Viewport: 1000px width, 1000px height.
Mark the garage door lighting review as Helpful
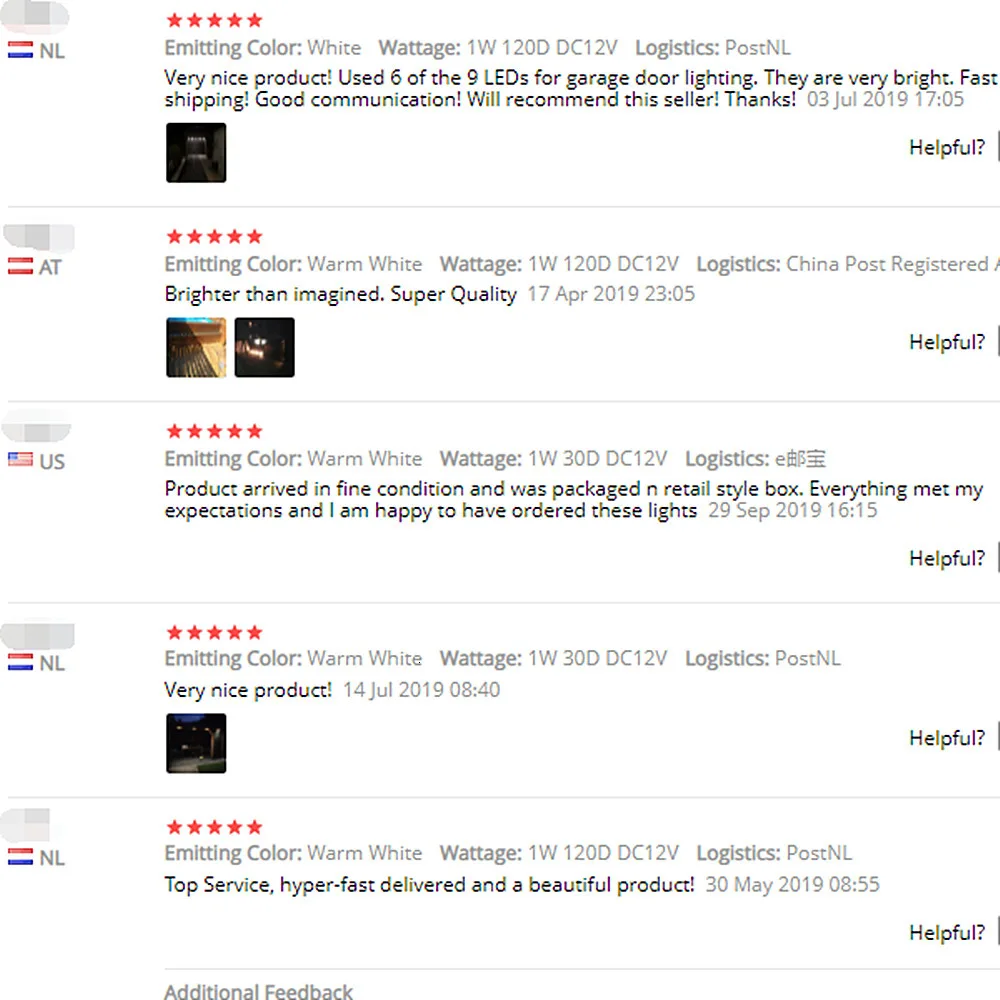click(947, 147)
